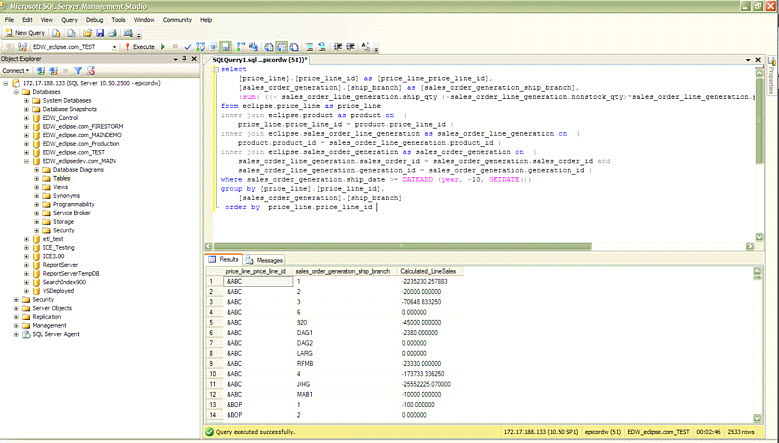Image resolution: width=779 pixels, height=443 pixels.
Task: Select the SQL Server Agent node
Action: coord(56,334)
